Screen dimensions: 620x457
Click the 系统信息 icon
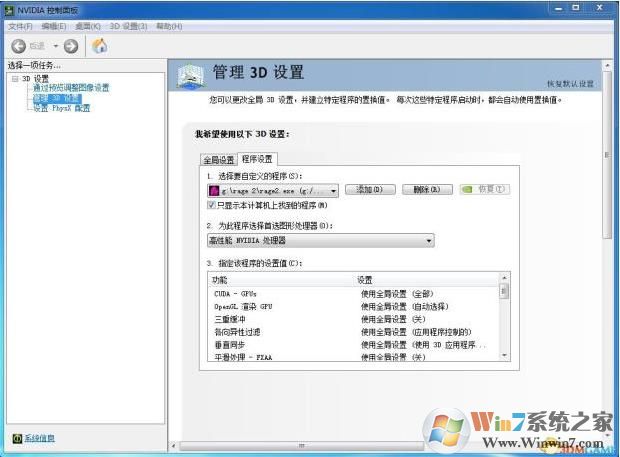pos(17,438)
